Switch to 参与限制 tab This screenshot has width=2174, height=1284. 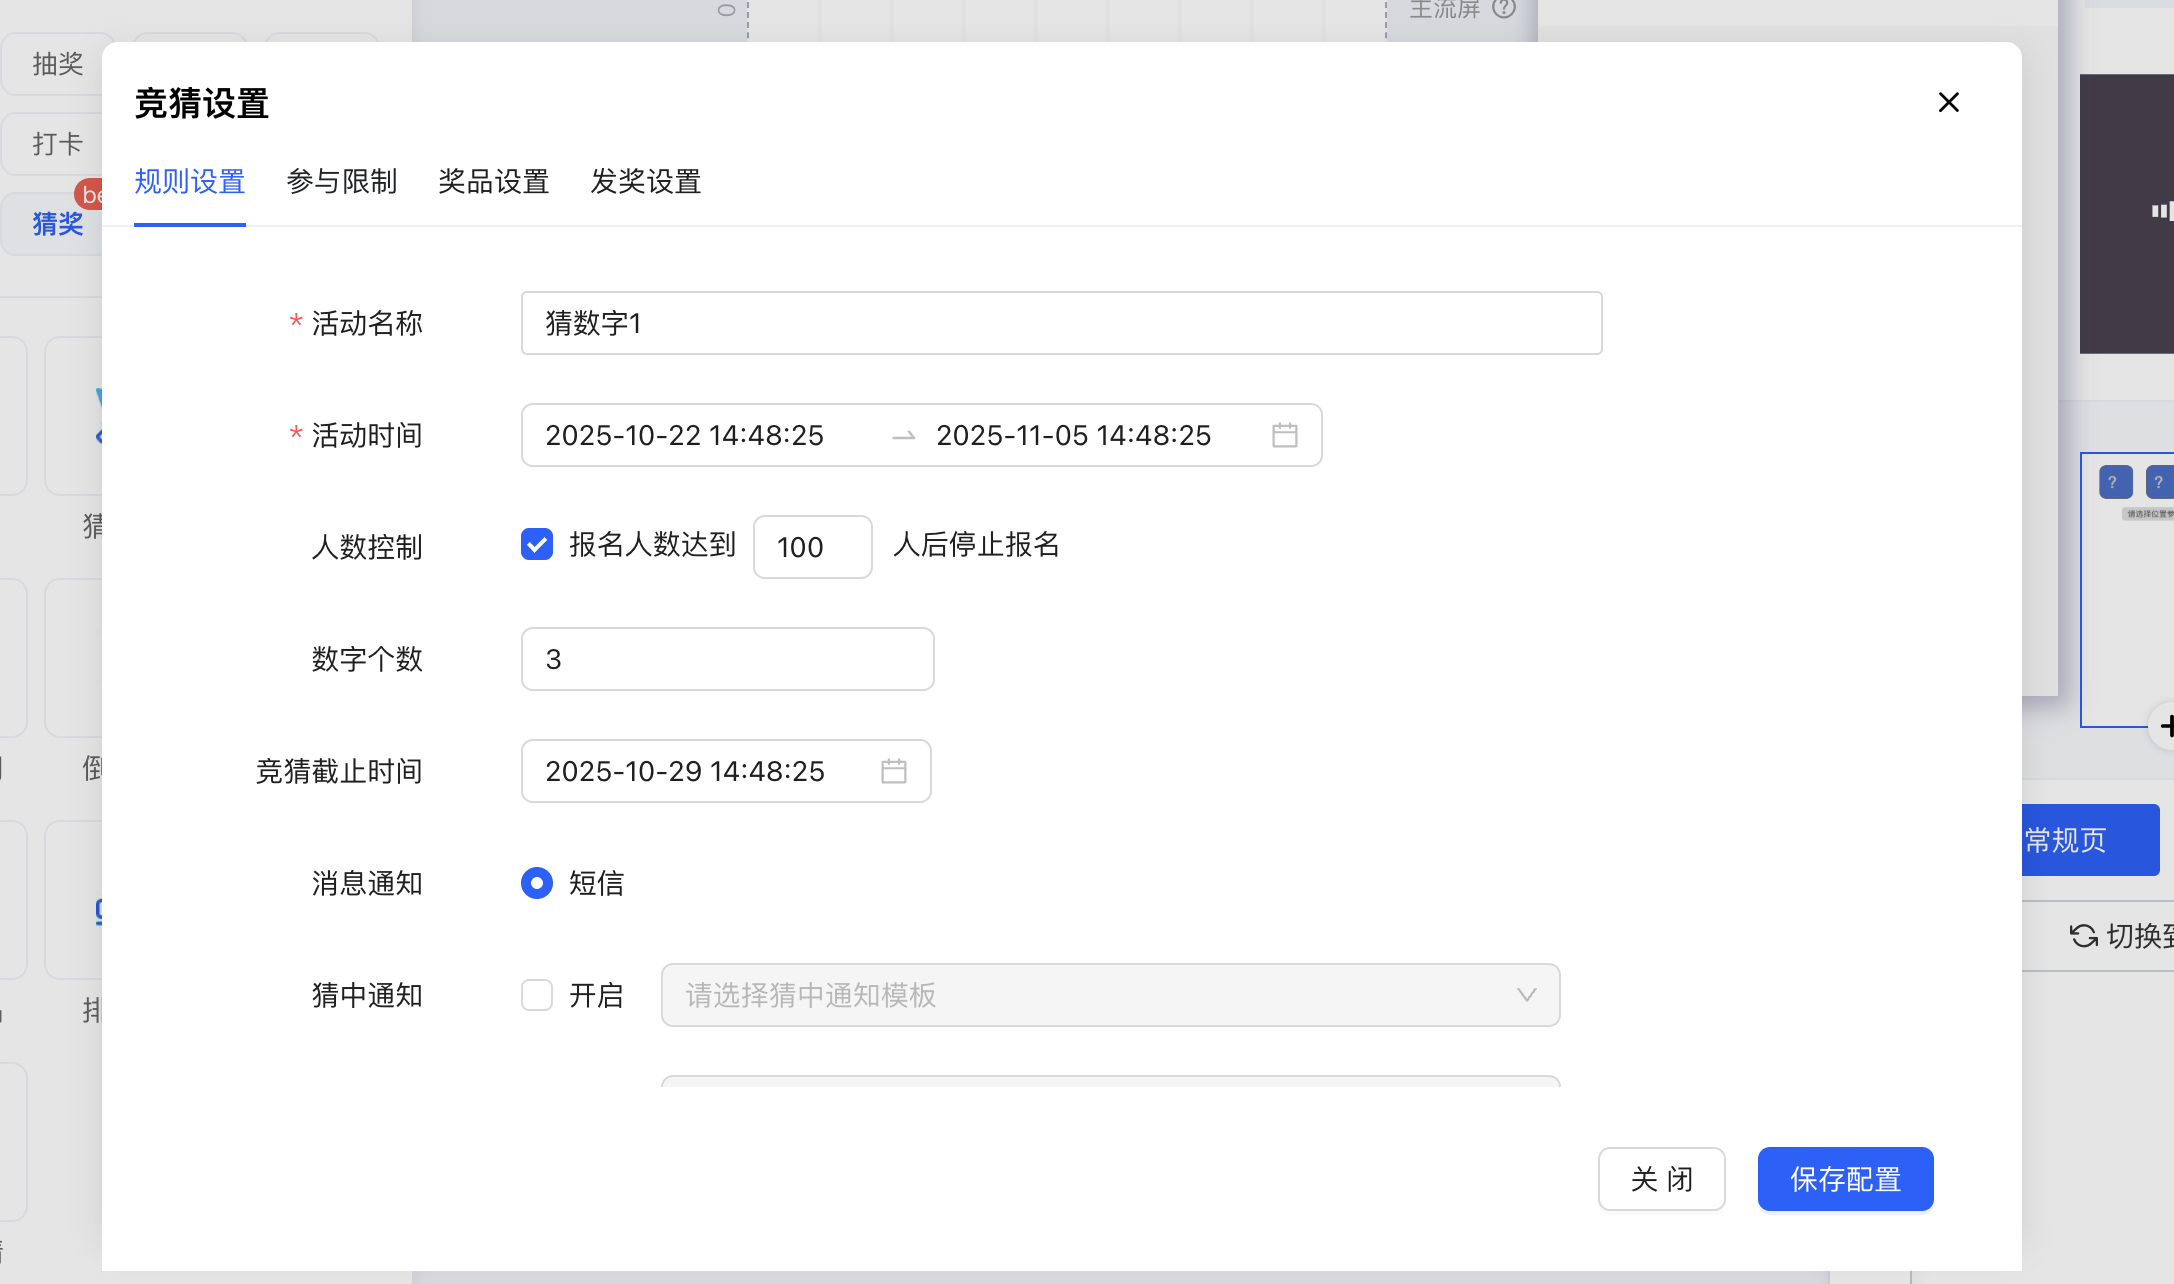pyautogui.click(x=341, y=182)
